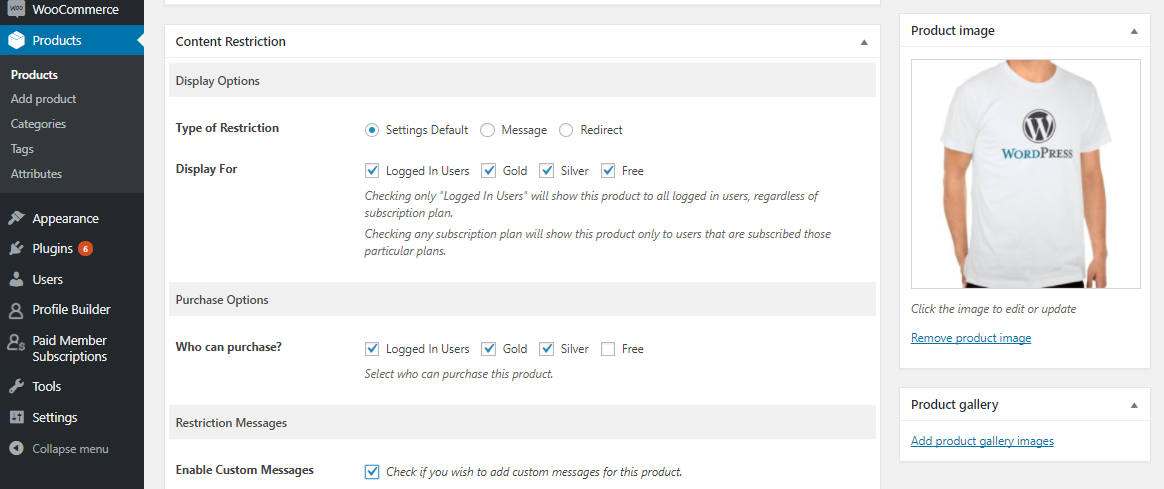
Task: Select the Message restriction type radio
Action: point(488,130)
